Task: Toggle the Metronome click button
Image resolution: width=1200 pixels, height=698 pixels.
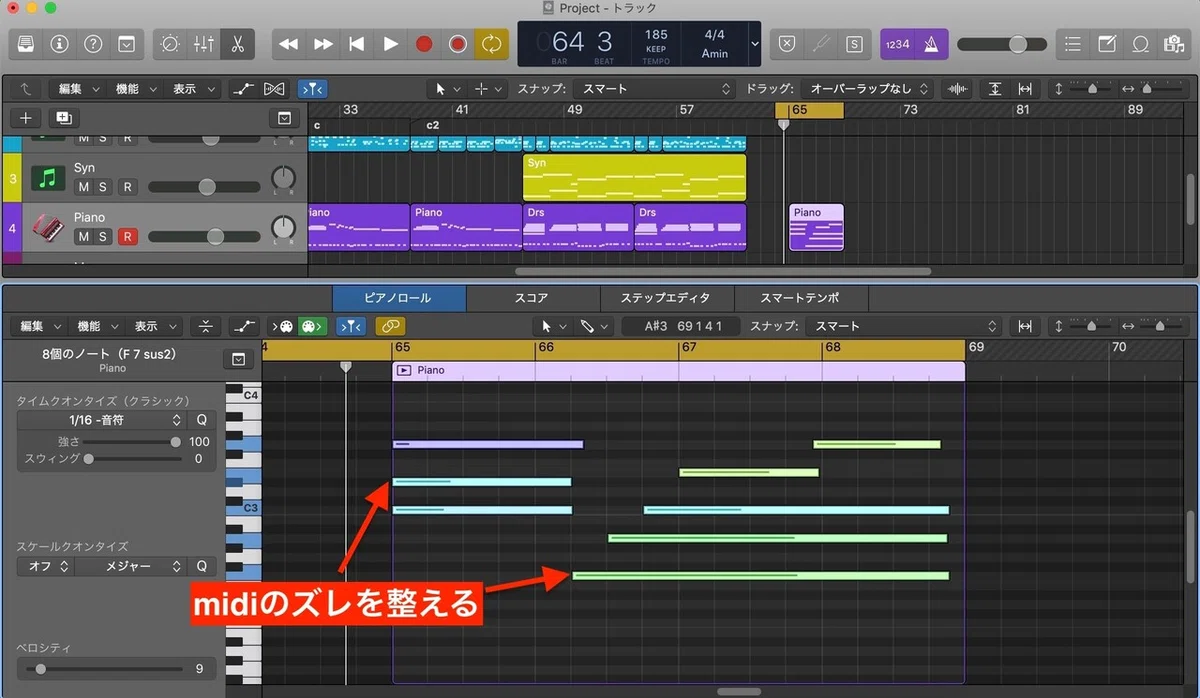Action: tap(932, 44)
